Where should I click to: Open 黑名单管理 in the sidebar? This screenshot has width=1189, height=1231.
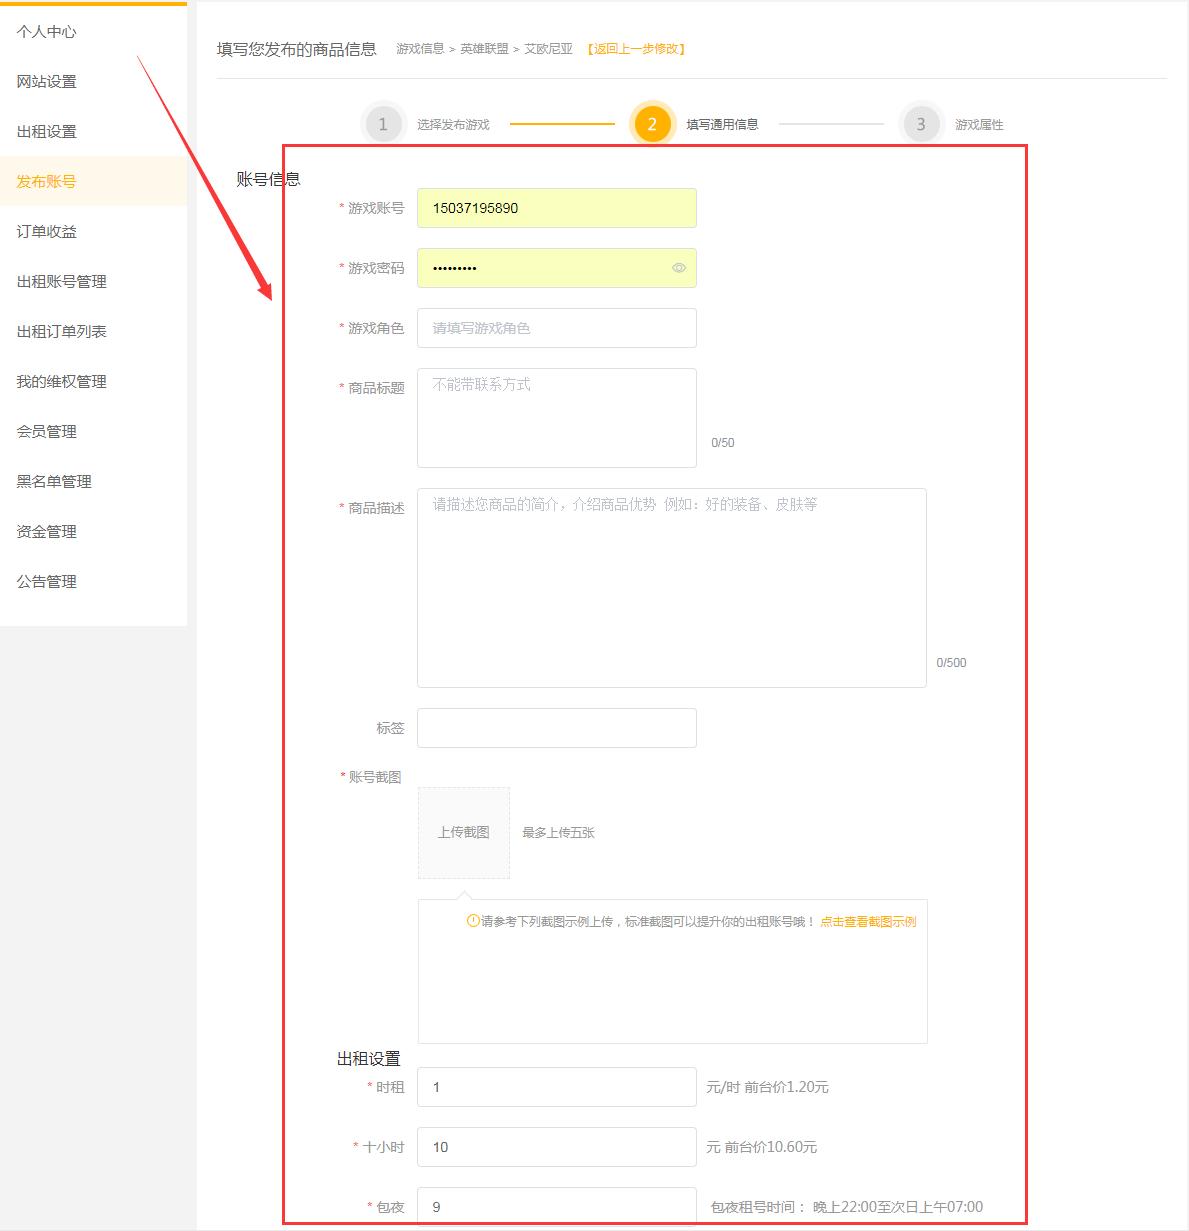tap(53, 481)
